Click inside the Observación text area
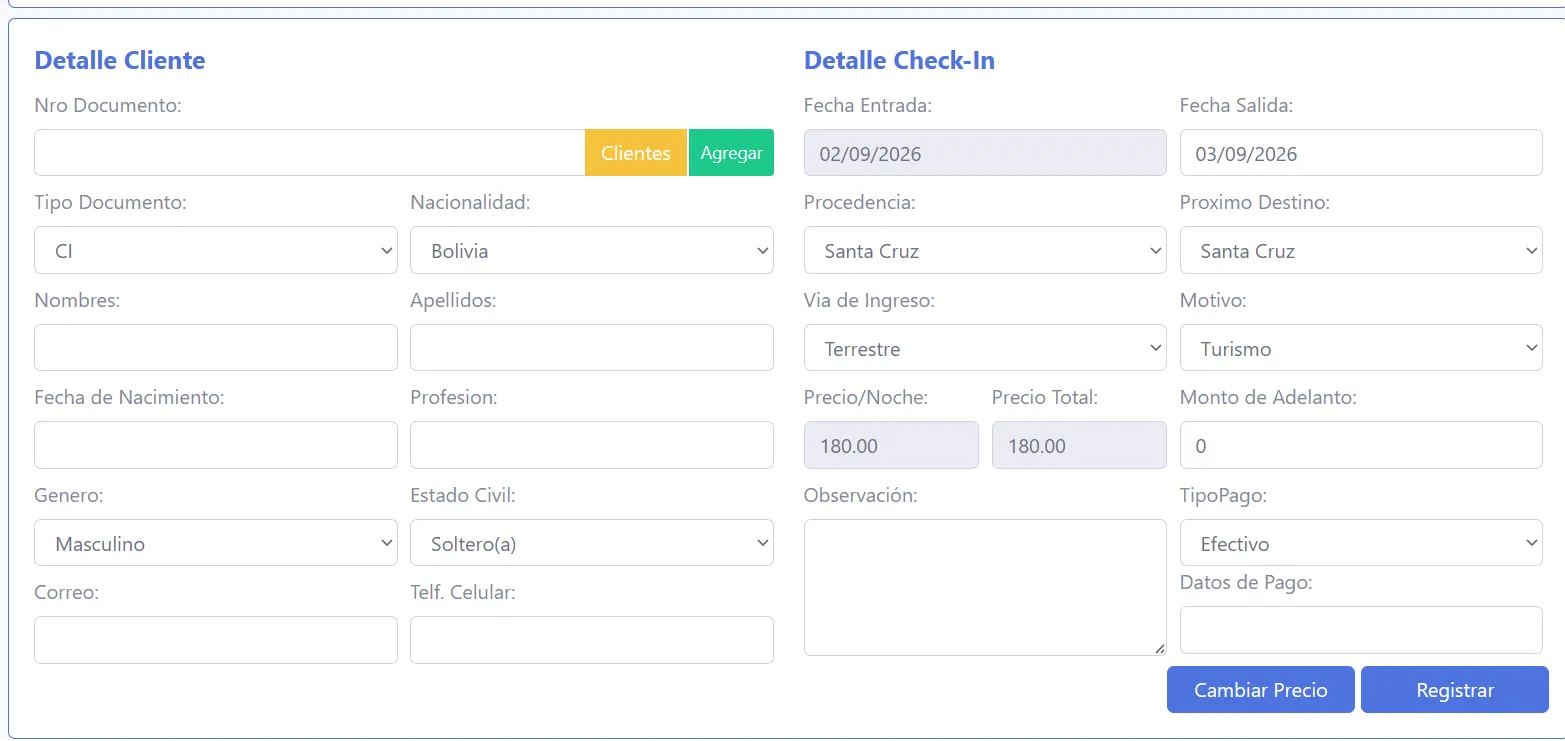Image resolution: width=1565 pixels, height=741 pixels. point(985,587)
